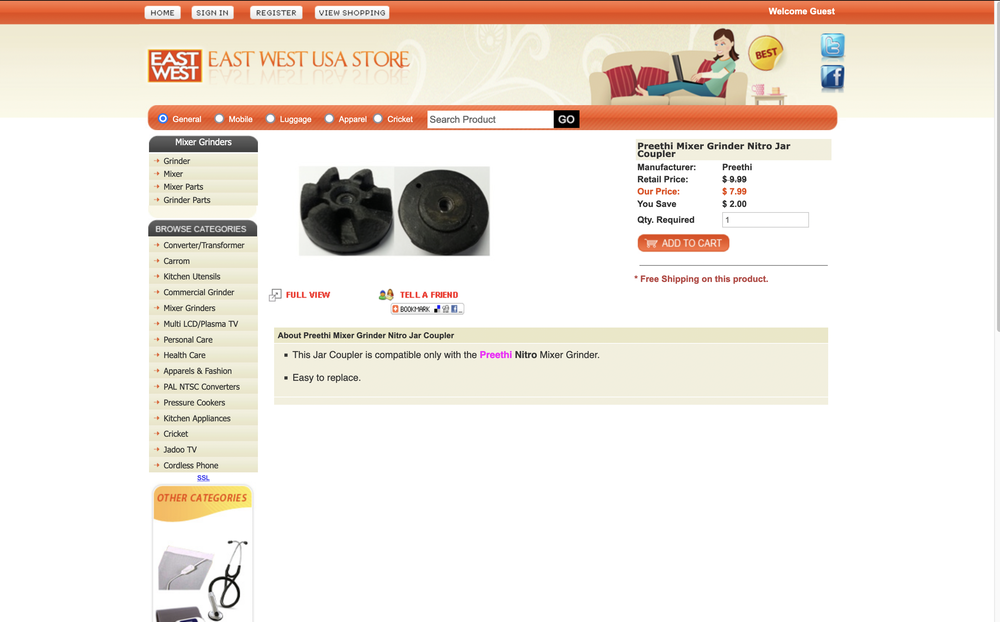Click the jar coupler product image
The width and height of the screenshot is (1000, 622).
point(394,211)
